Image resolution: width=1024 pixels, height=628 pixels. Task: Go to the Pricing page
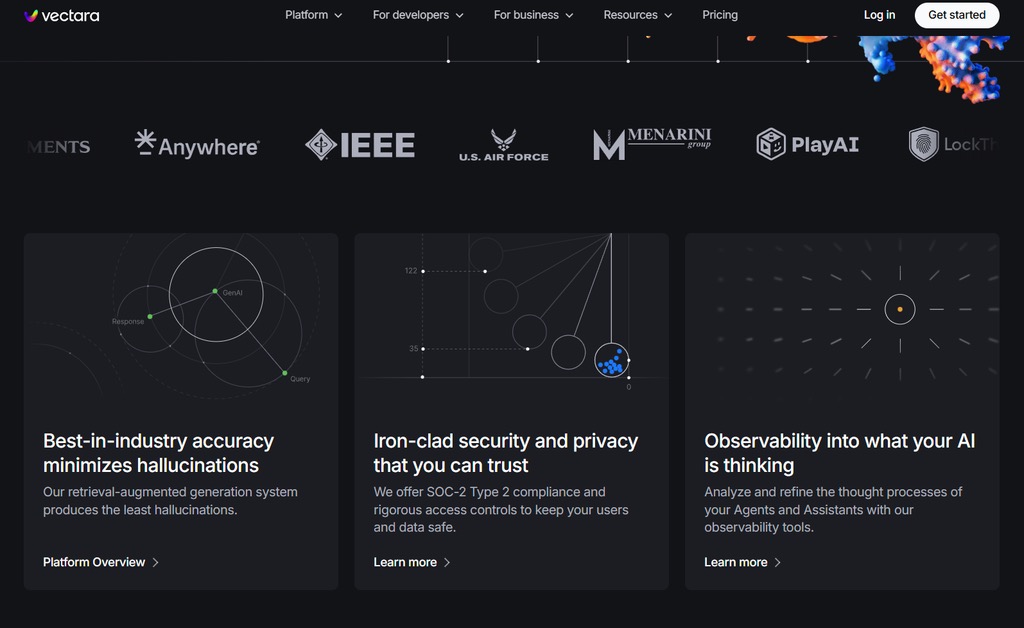tap(720, 15)
